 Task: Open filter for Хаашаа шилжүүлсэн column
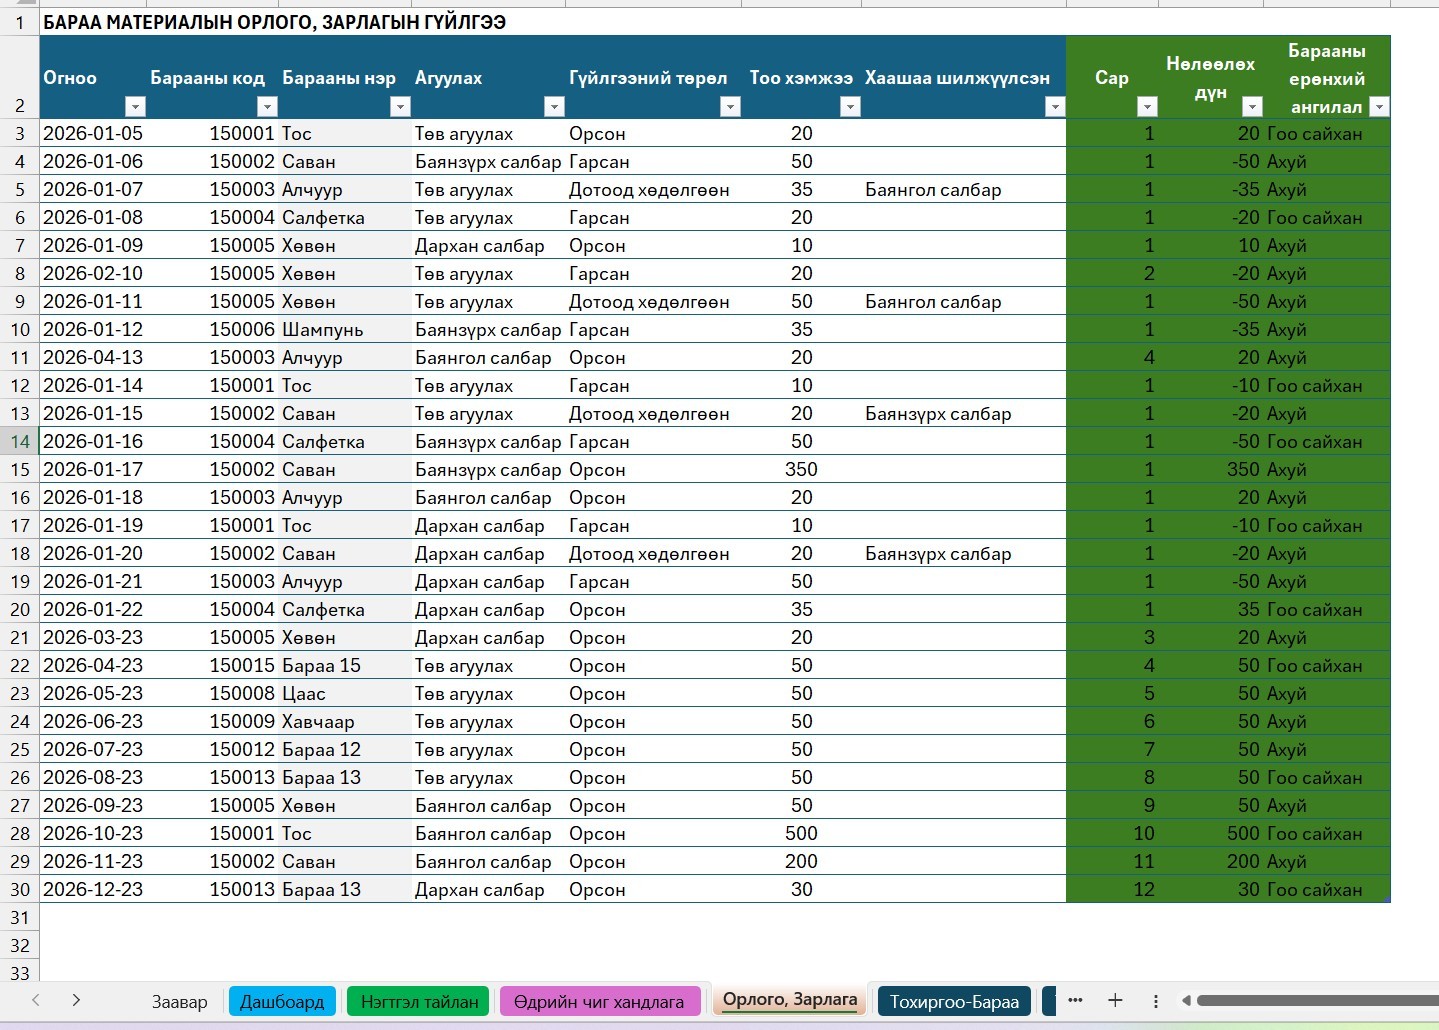[1054, 107]
